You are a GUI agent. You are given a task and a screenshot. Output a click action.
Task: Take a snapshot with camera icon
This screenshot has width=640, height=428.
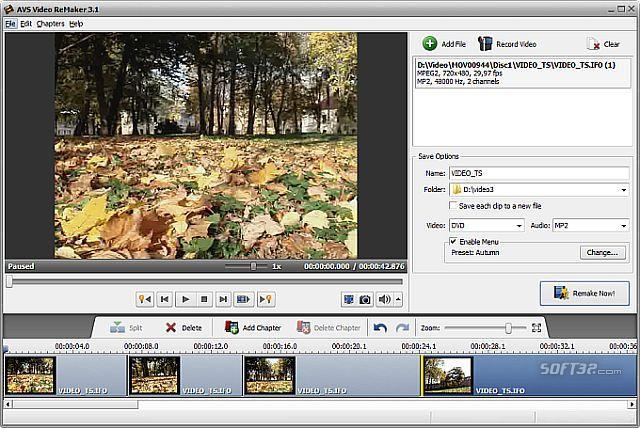click(x=366, y=299)
